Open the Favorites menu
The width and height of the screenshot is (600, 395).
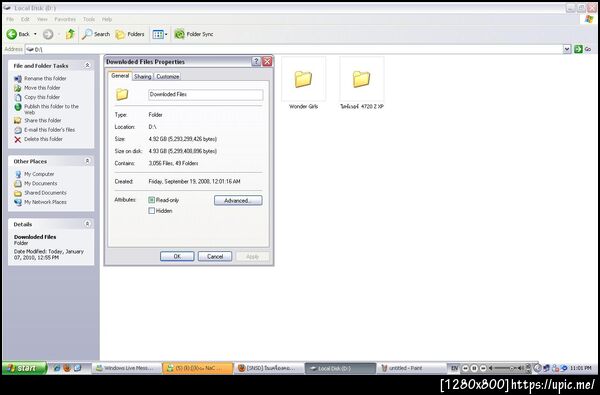(x=65, y=19)
